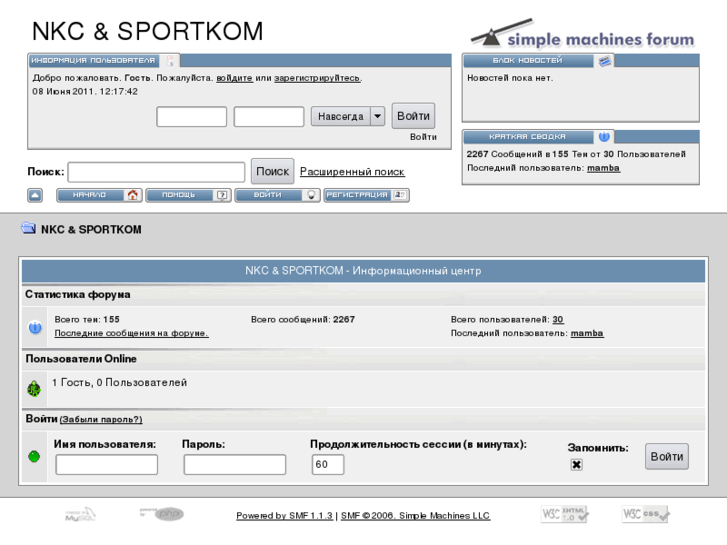Click the green login status icon
This screenshot has width=727, height=545.
(x=34, y=456)
